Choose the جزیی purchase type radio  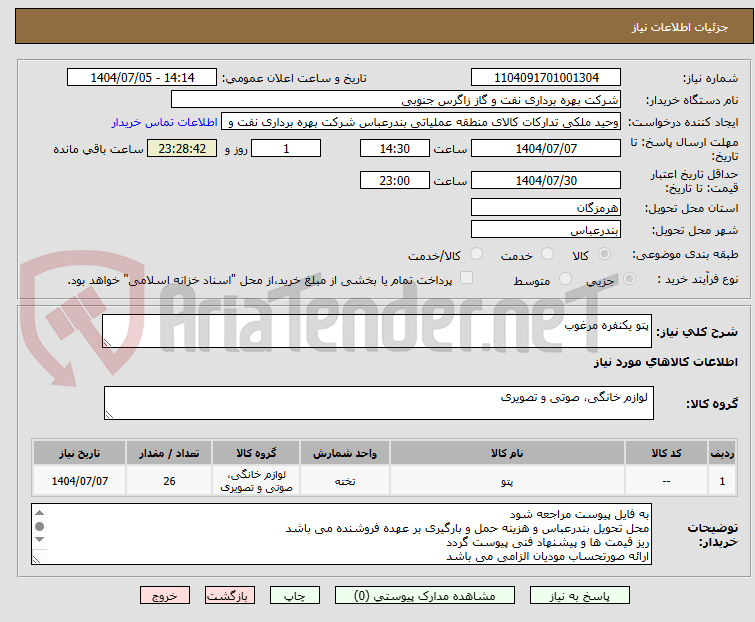click(x=629, y=279)
